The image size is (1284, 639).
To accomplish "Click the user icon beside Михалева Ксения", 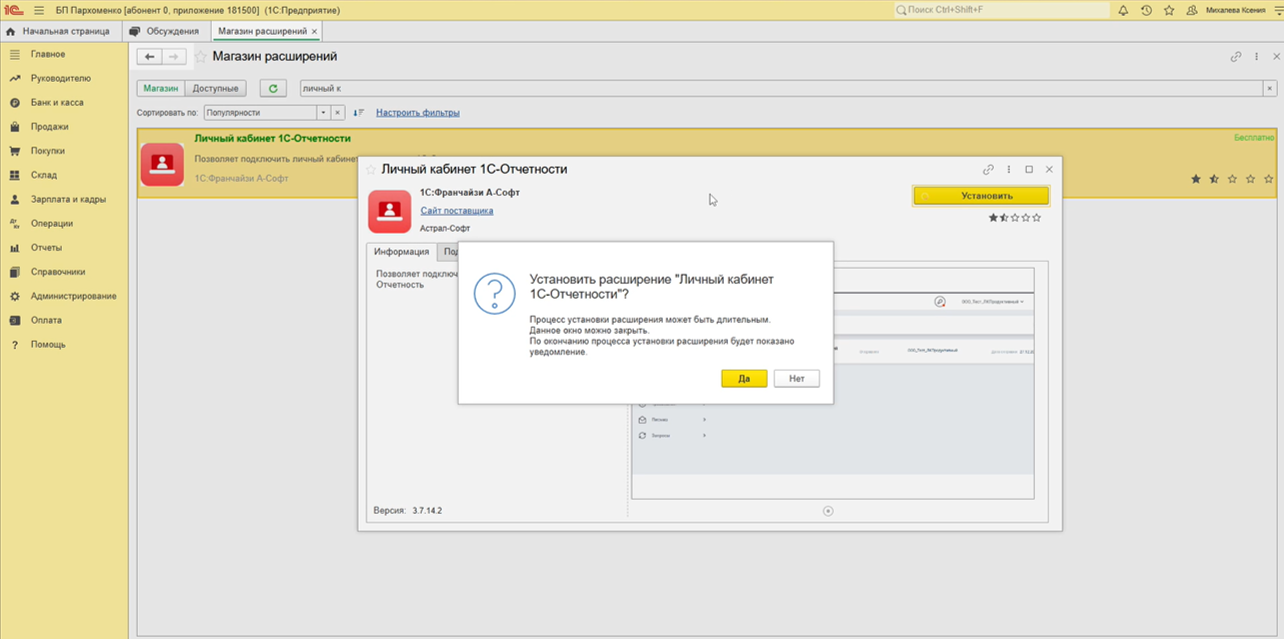I will pos(1192,10).
